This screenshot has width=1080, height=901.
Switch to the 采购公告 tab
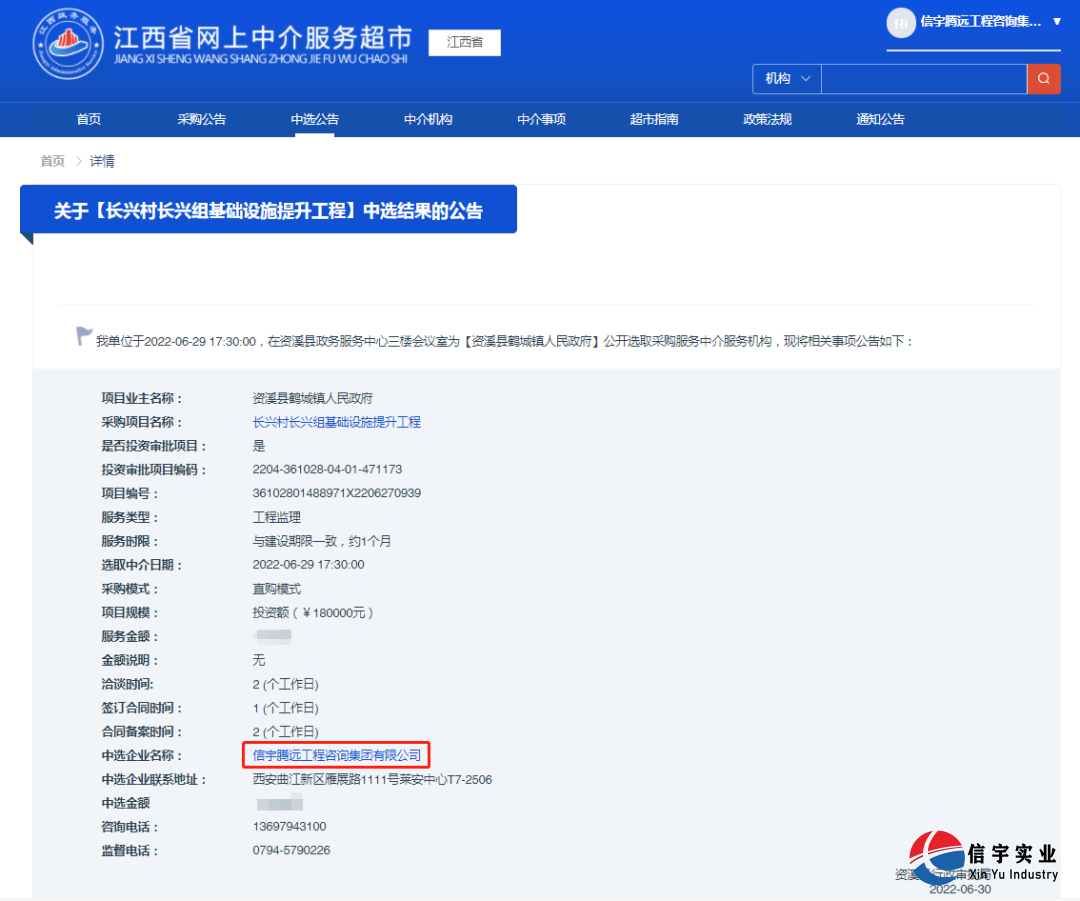point(201,119)
